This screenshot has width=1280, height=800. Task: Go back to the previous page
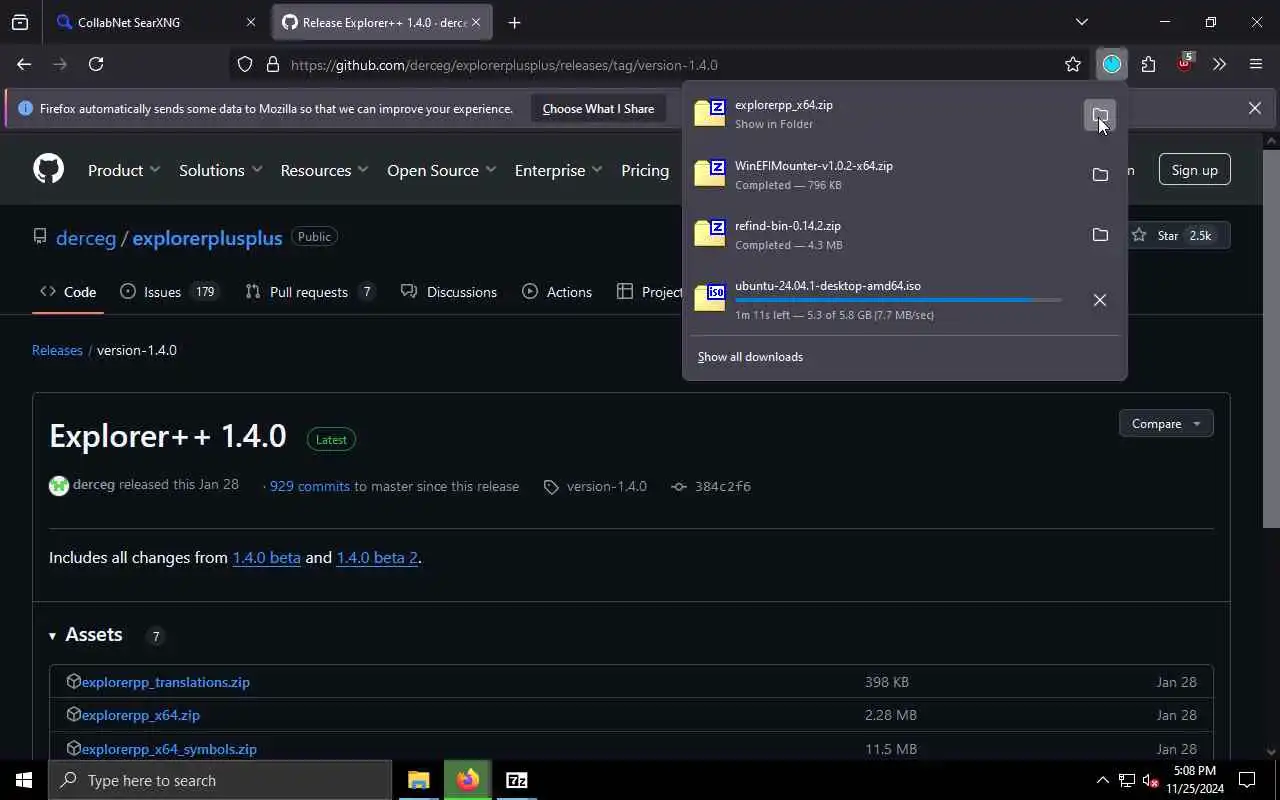pyautogui.click(x=24, y=64)
